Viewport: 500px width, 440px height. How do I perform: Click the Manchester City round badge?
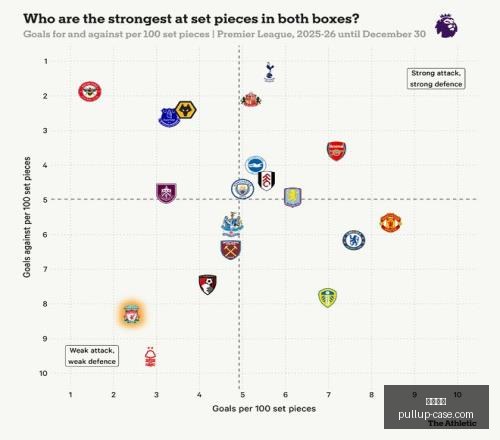point(243,189)
